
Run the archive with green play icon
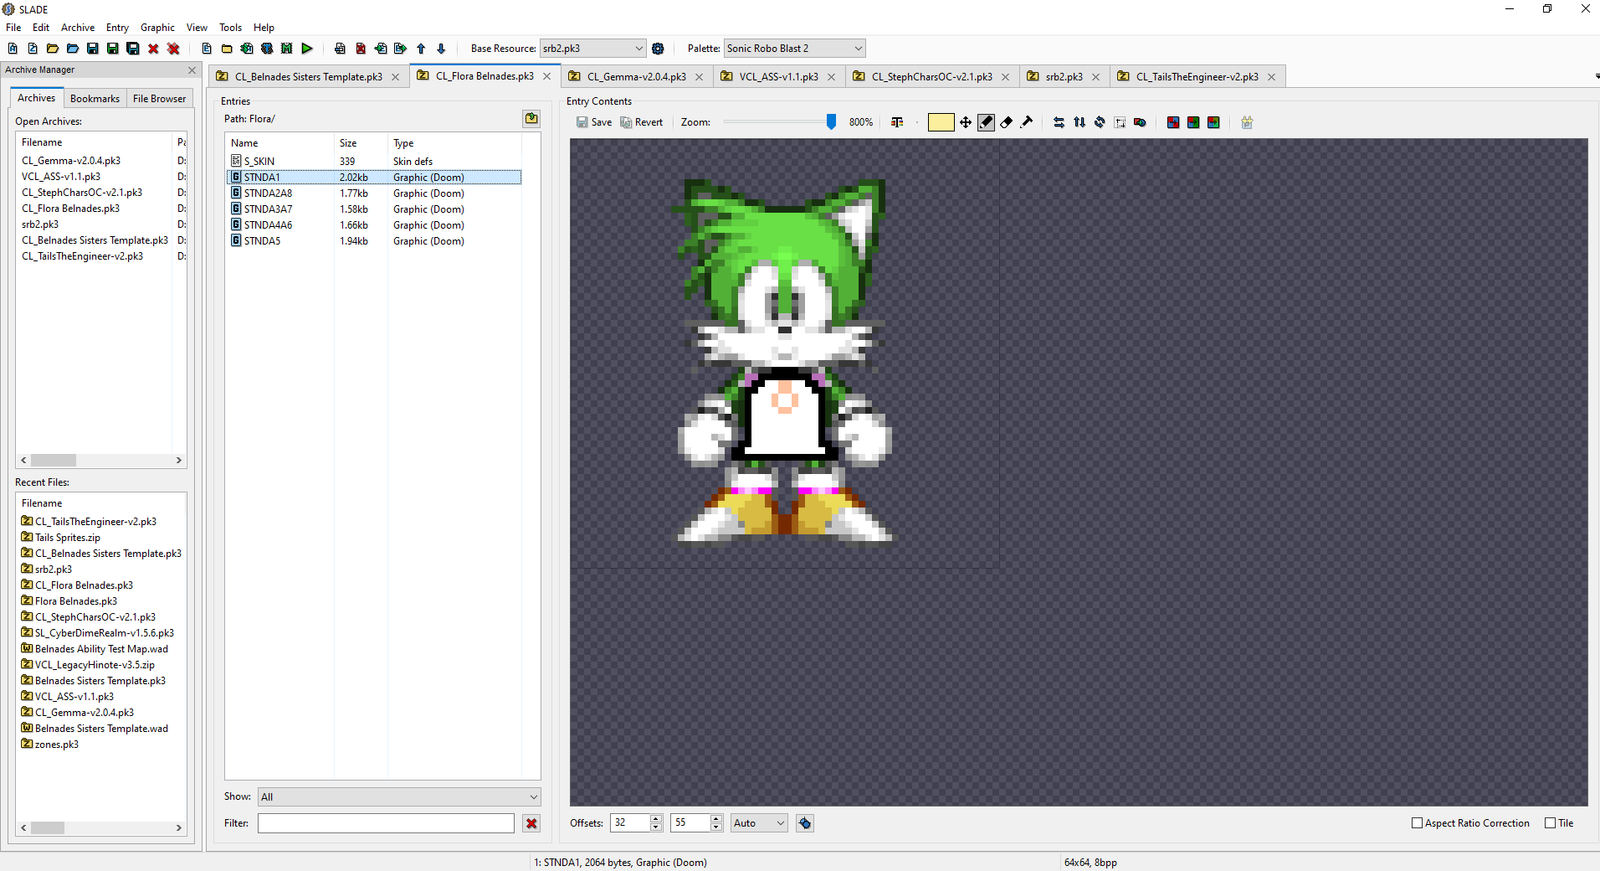click(307, 48)
